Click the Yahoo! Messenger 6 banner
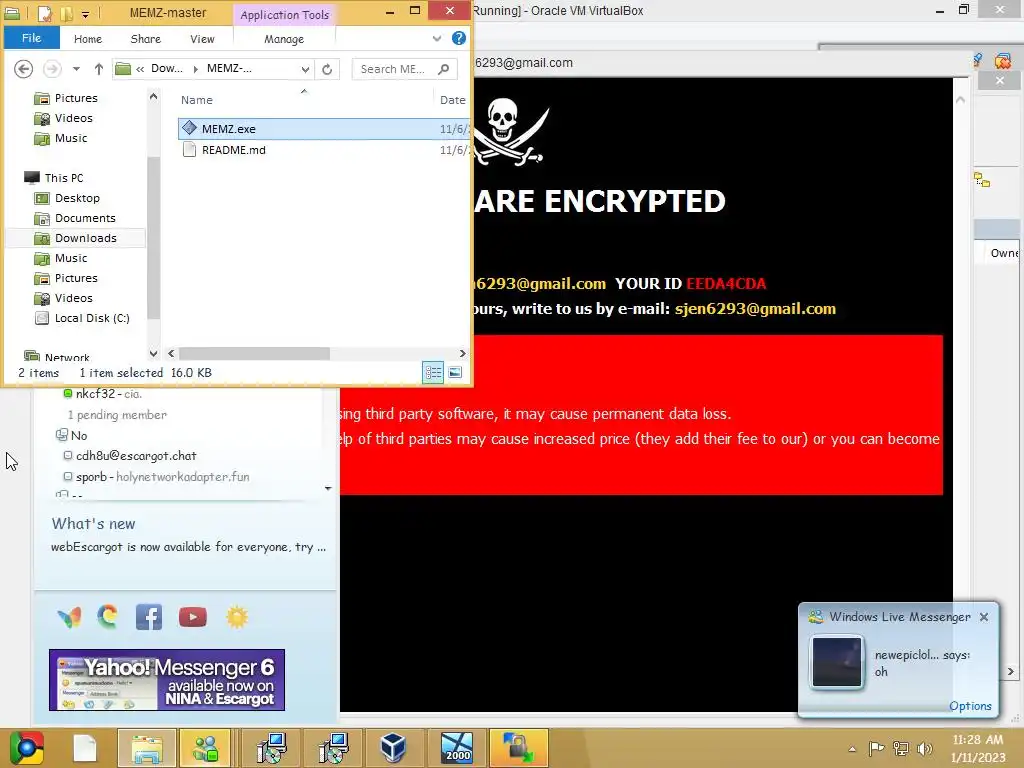Viewport: 1024px width, 768px height. click(x=167, y=679)
